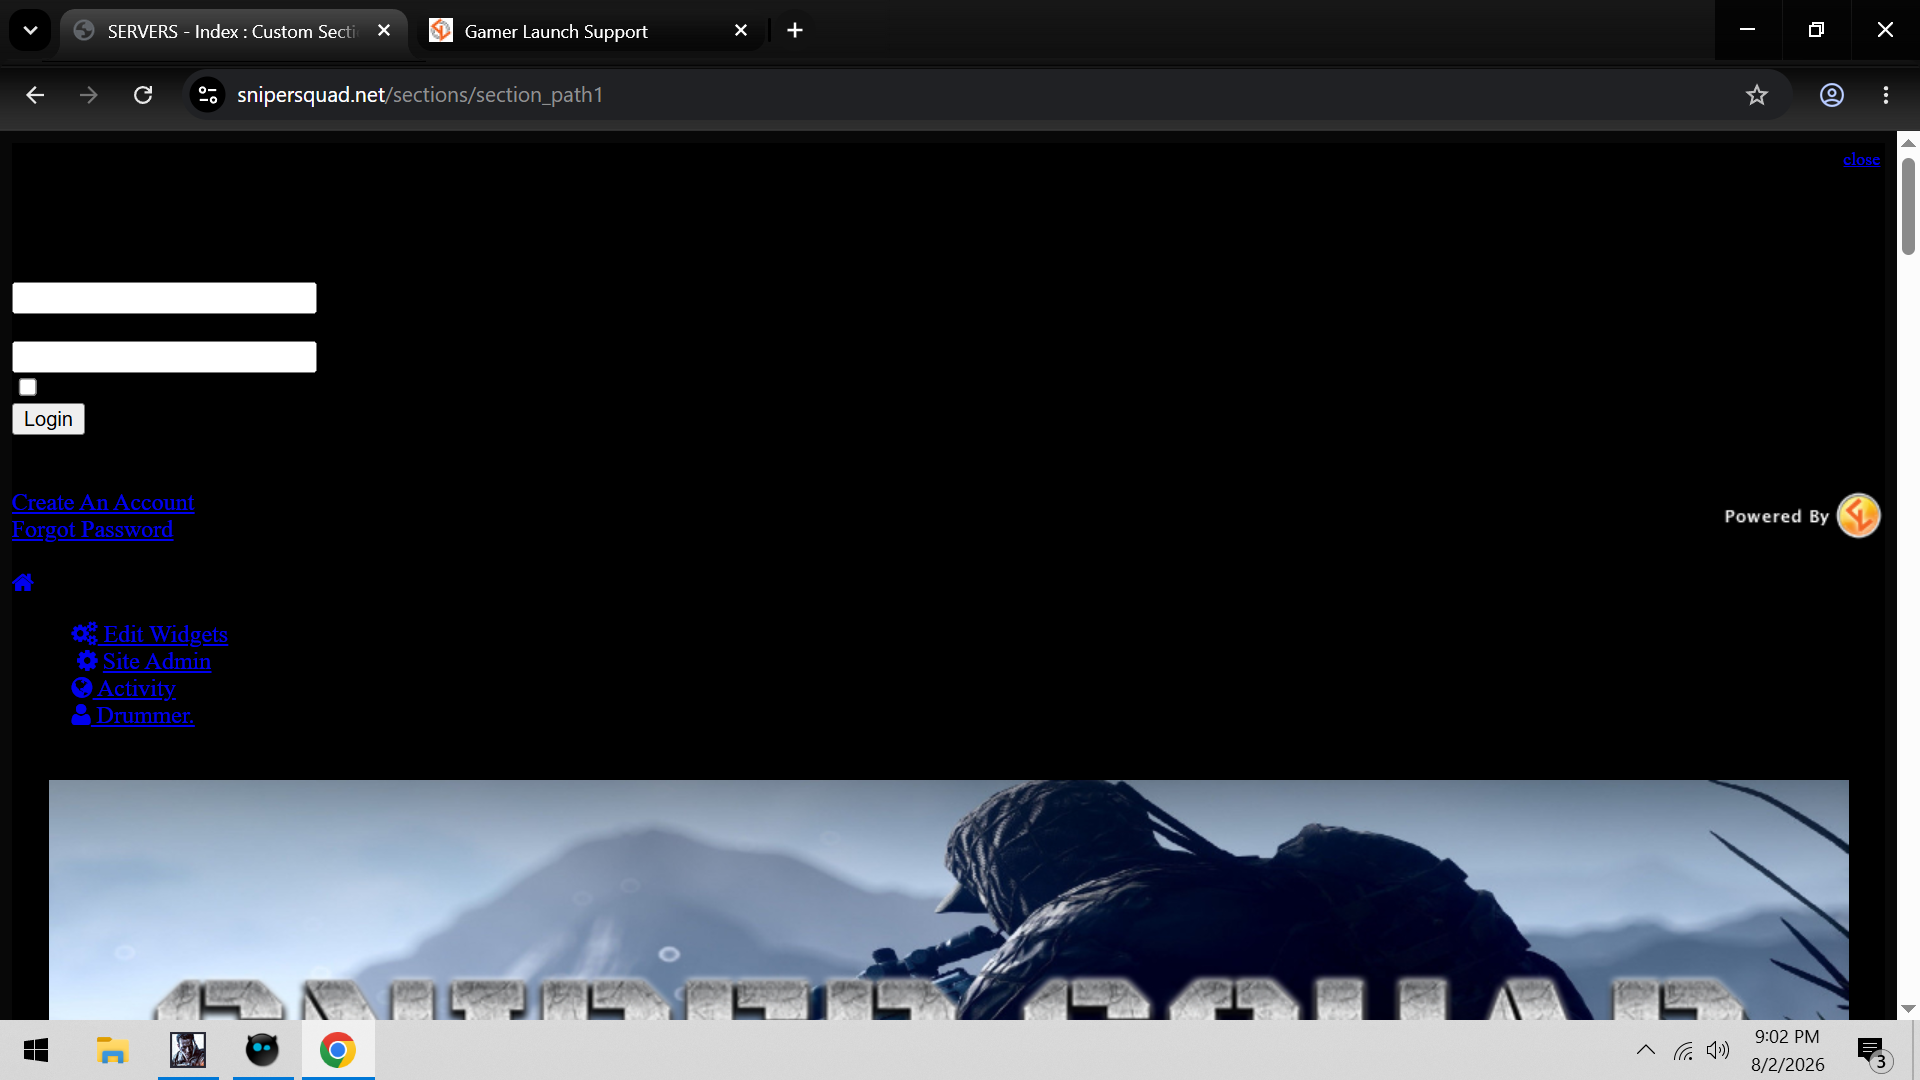Click the Gamer Launch logo beside Powered By

point(1858,516)
